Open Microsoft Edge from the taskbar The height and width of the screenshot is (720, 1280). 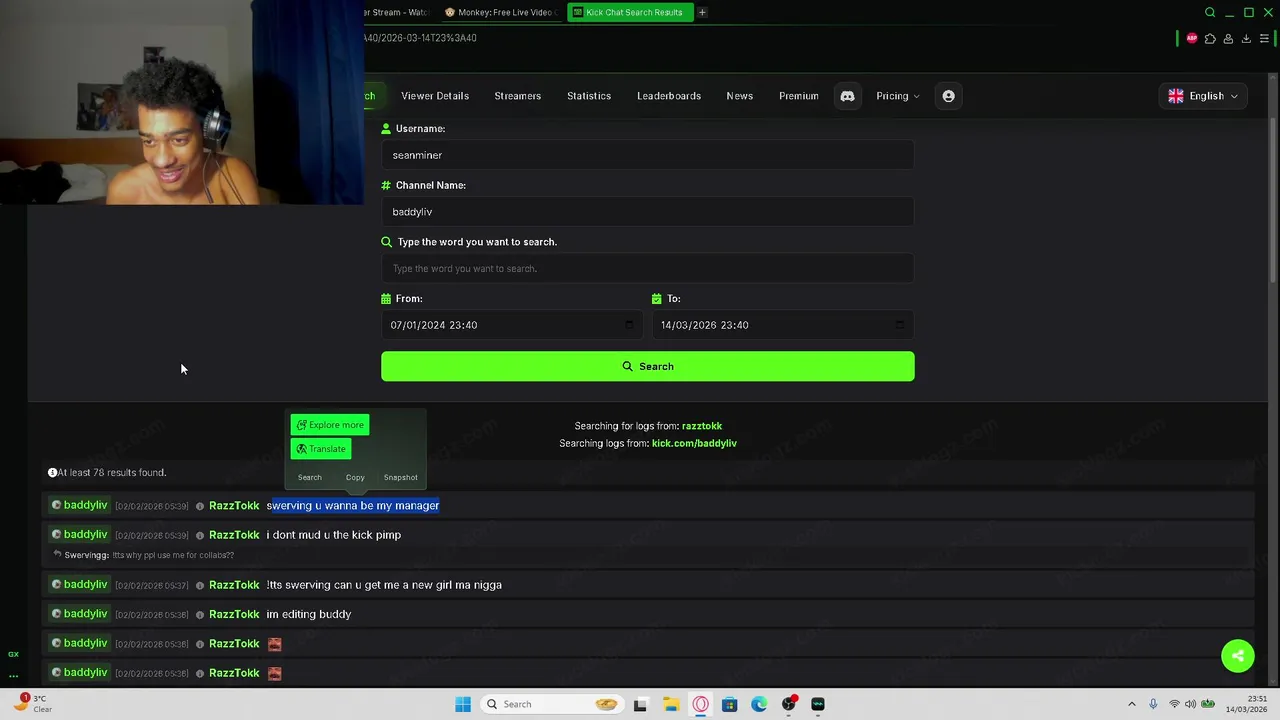point(759,704)
